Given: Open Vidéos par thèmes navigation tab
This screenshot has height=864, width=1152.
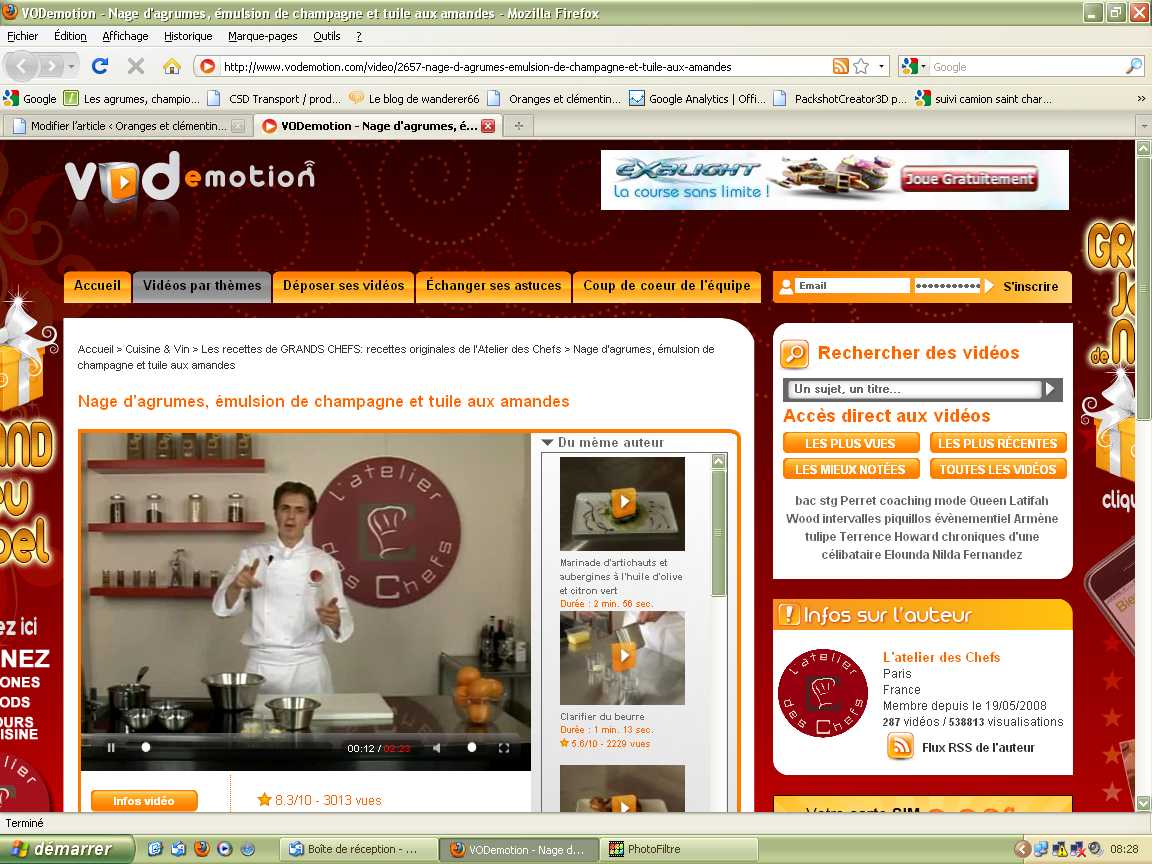Looking at the screenshot, I should coord(202,286).
